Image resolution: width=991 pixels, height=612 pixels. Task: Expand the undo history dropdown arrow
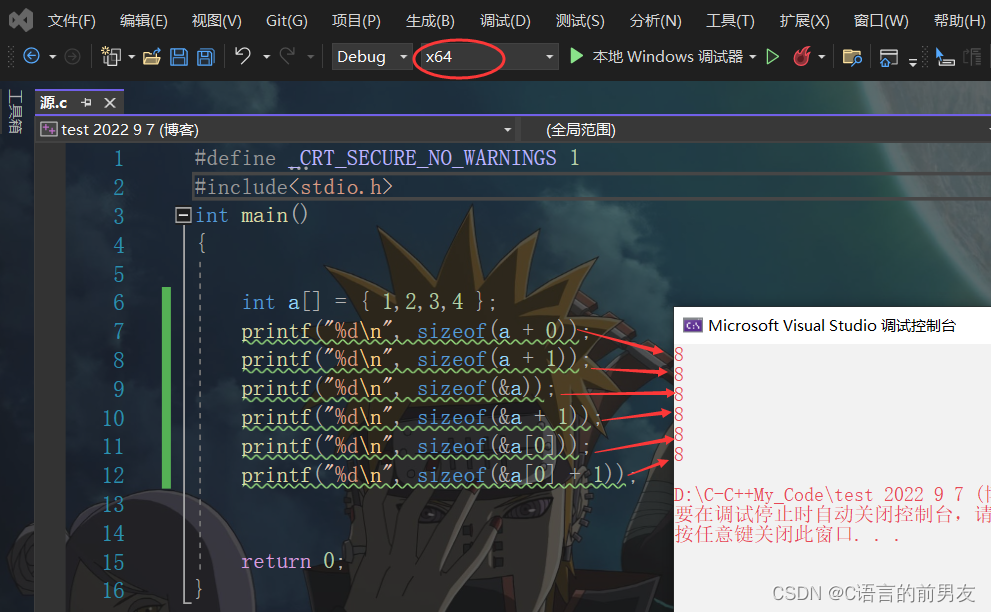[266, 57]
